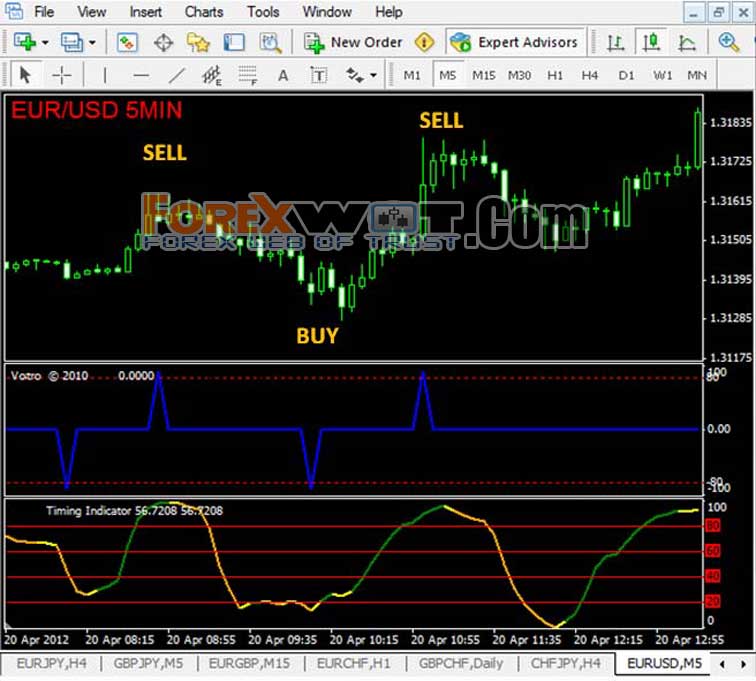This screenshot has width=756, height=681.
Task: Switch to EURGBP,M15 chart tab
Action: pyautogui.click(x=249, y=664)
